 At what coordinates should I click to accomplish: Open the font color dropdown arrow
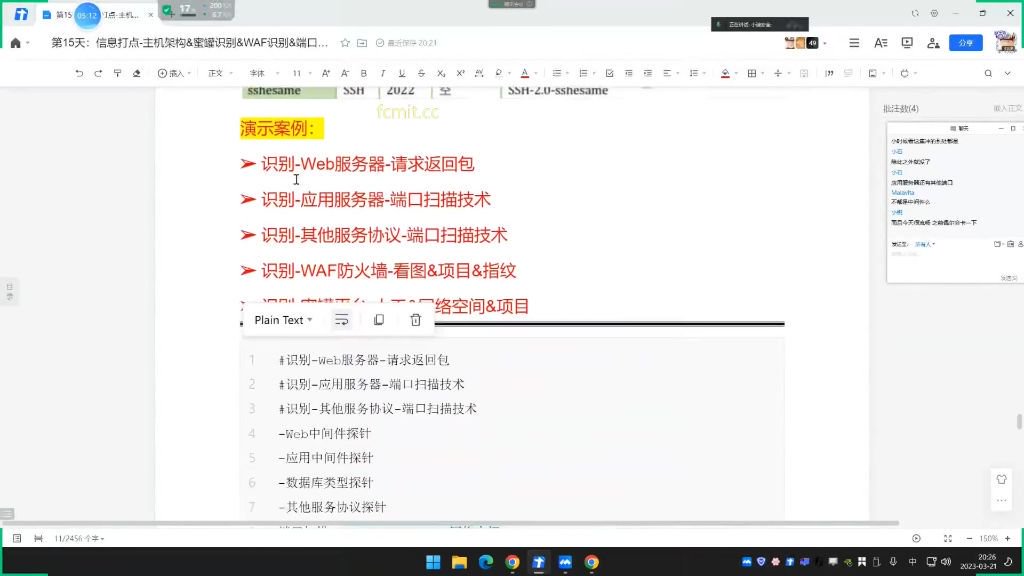[x=536, y=73]
